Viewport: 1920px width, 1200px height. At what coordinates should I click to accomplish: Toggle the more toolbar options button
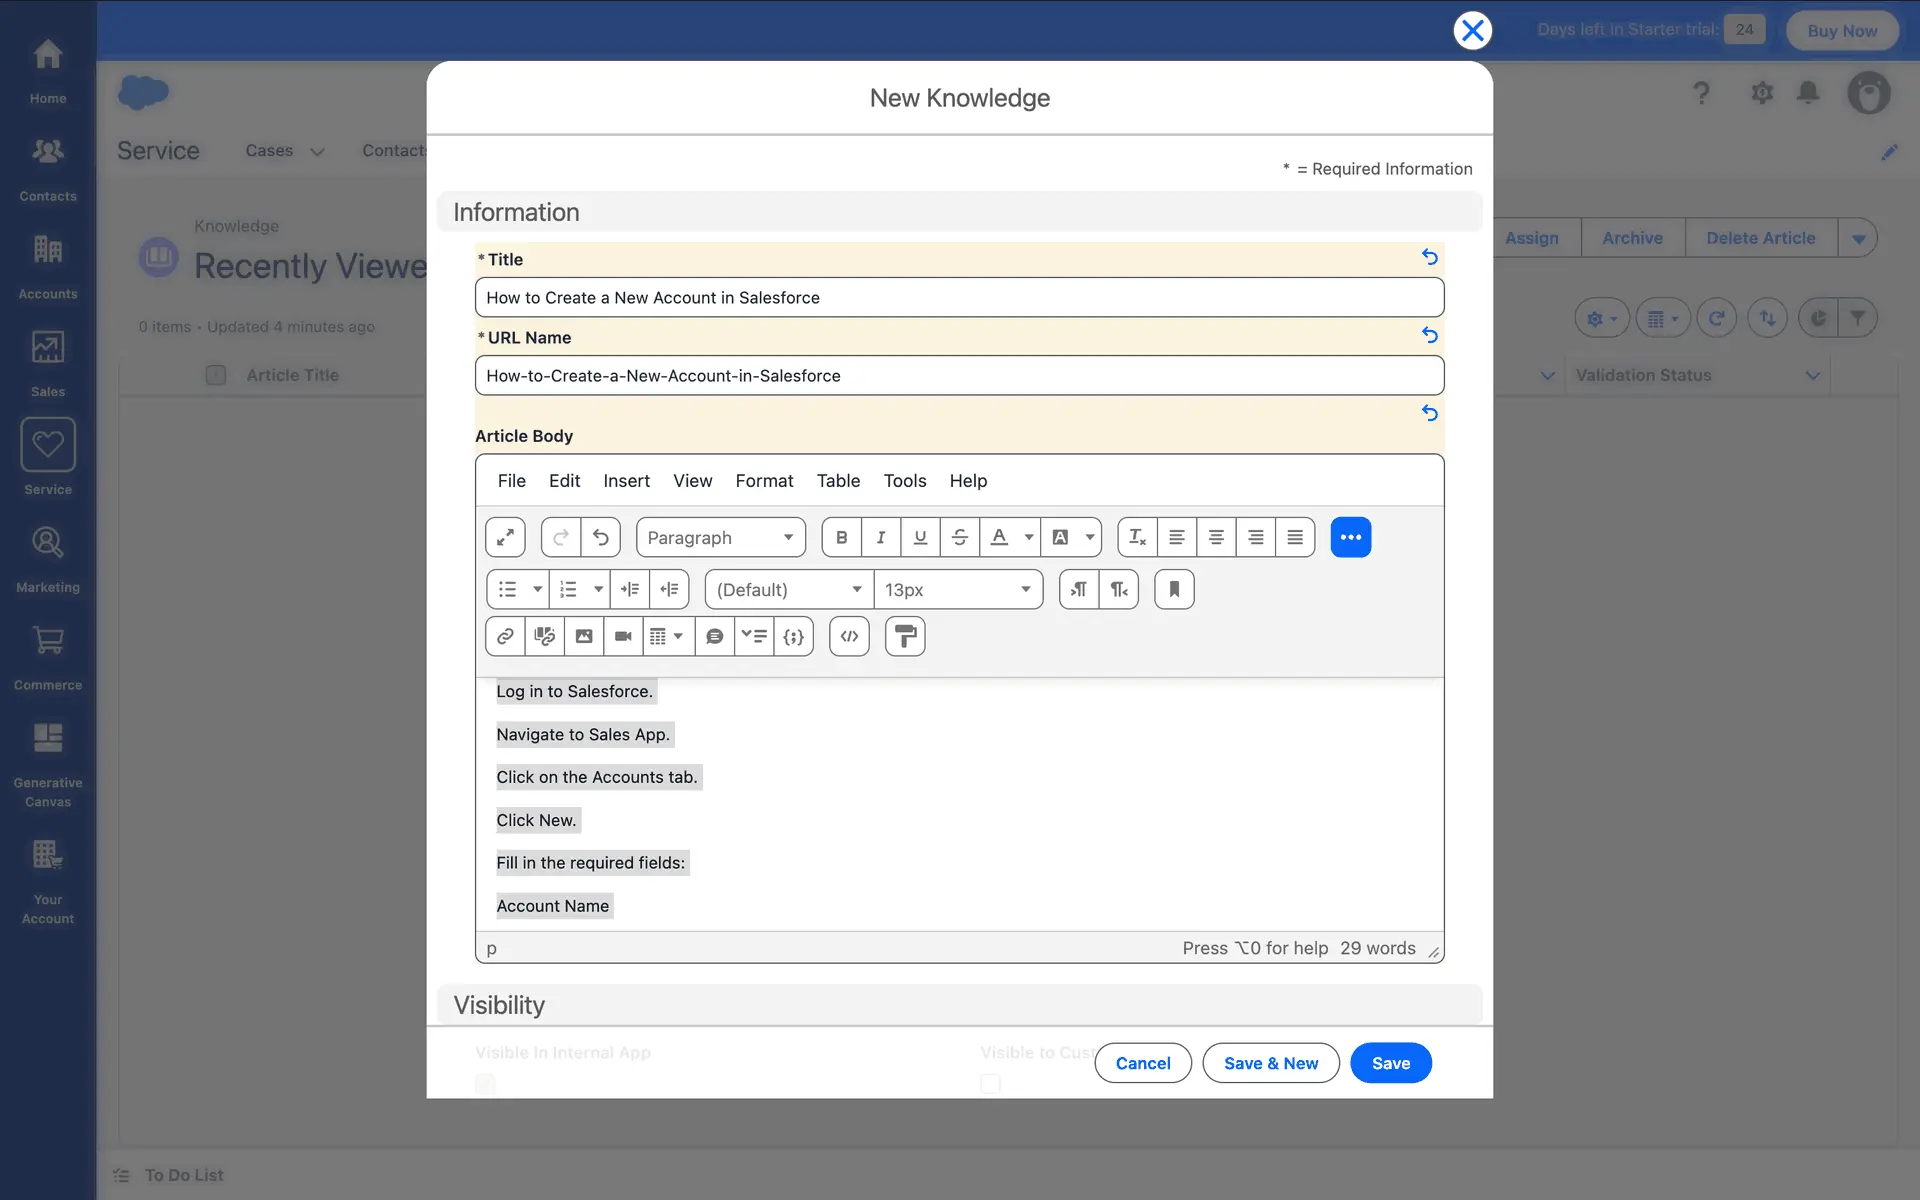[x=1350, y=537]
